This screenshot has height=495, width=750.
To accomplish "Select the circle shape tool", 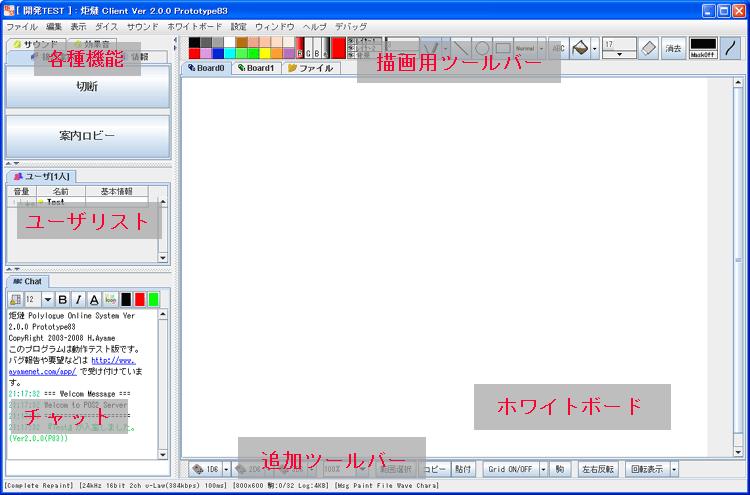I will pyautogui.click(x=482, y=48).
